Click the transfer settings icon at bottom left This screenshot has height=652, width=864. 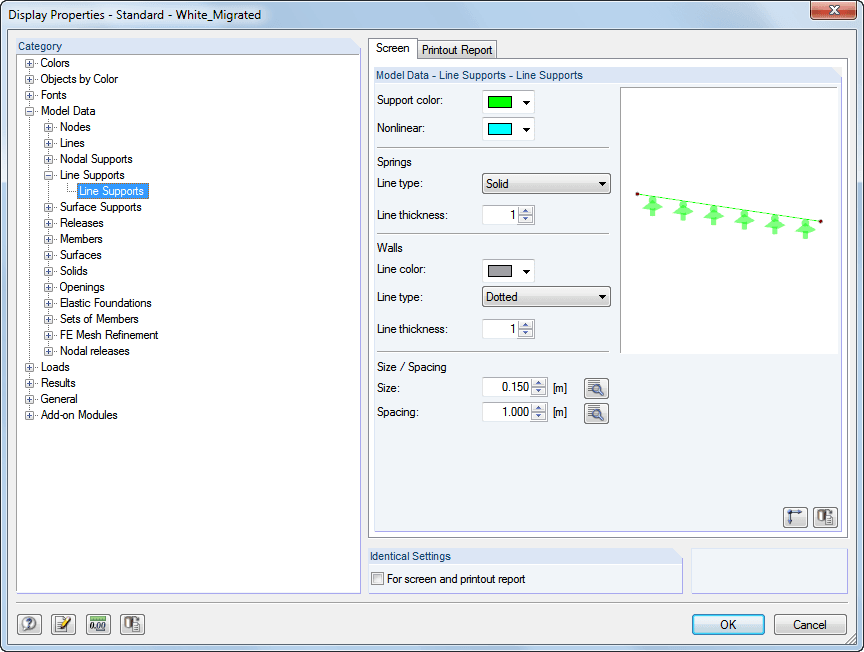[132, 624]
